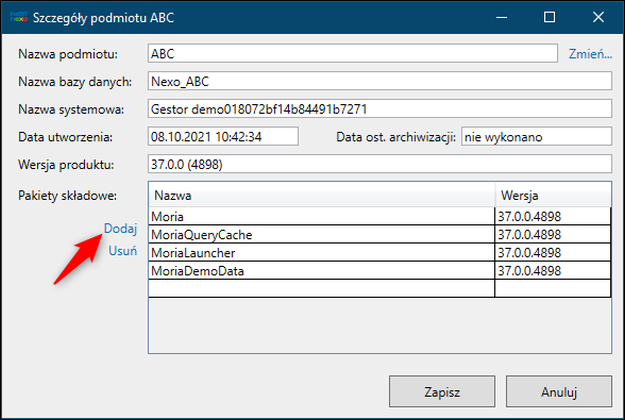This screenshot has height=420, width=625.
Task: Click the Dodaj link
Action: point(120,228)
